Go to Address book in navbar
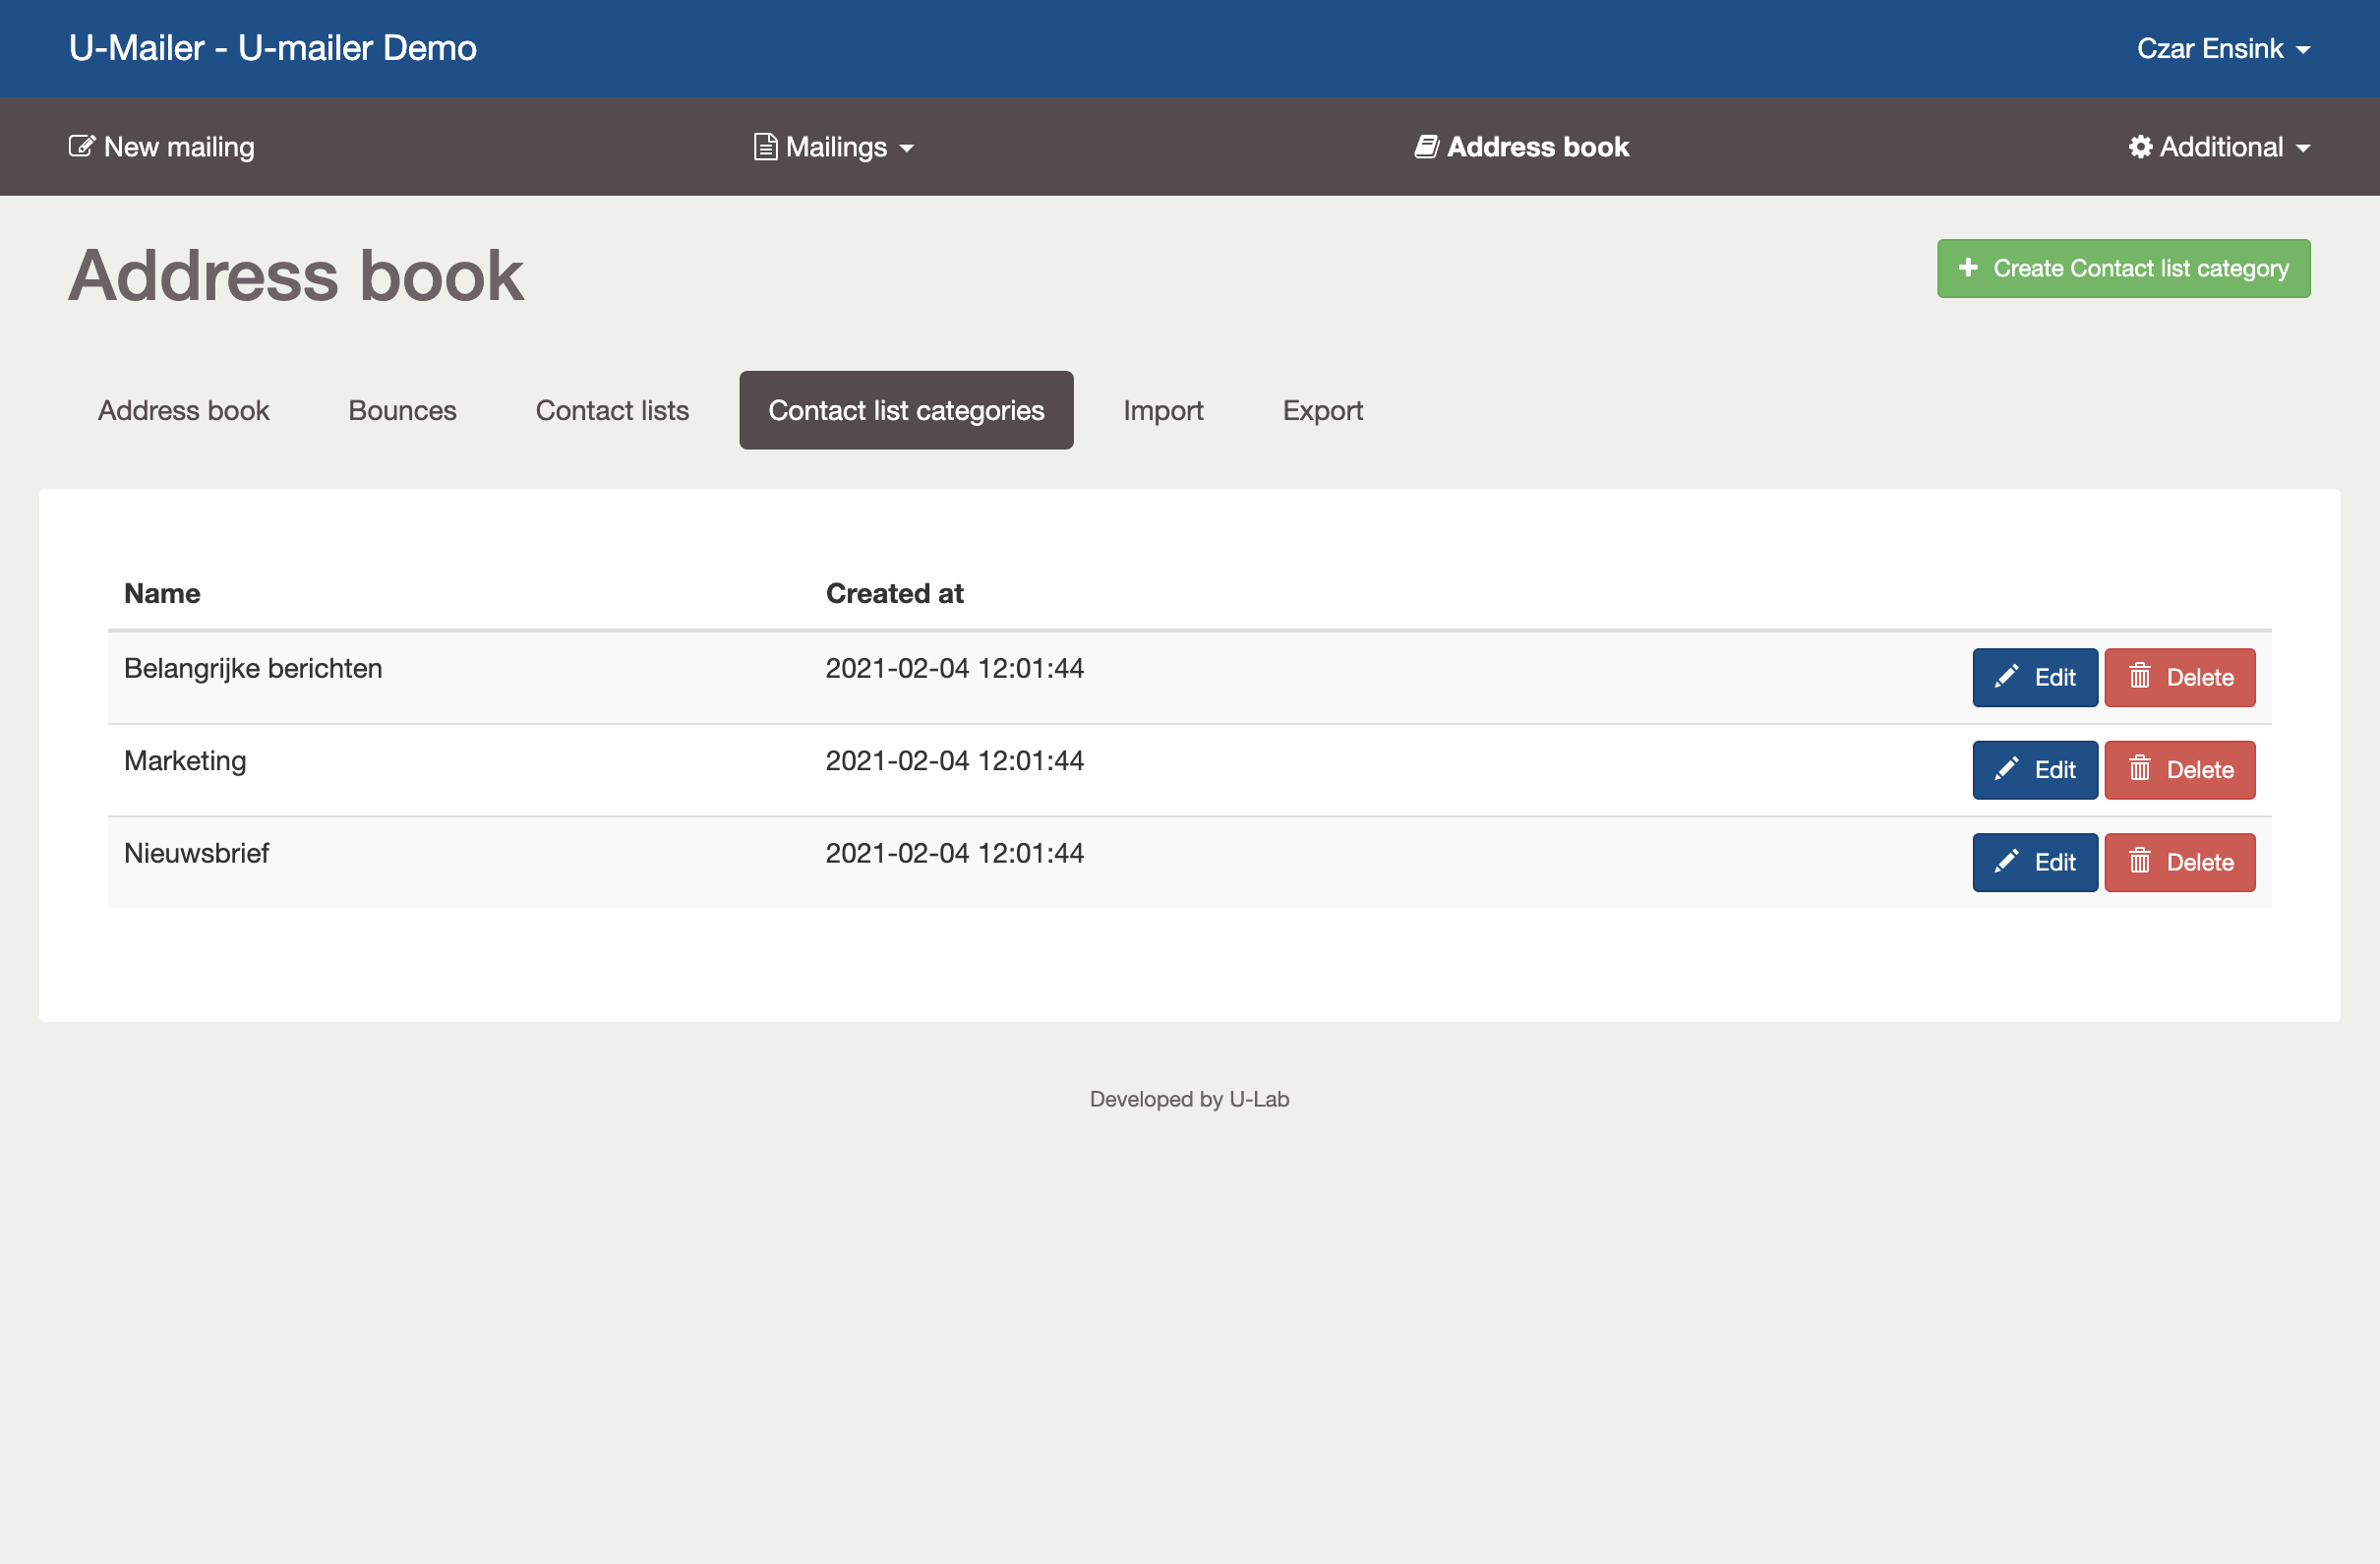The height and width of the screenshot is (1564, 2380). point(1521,147)
